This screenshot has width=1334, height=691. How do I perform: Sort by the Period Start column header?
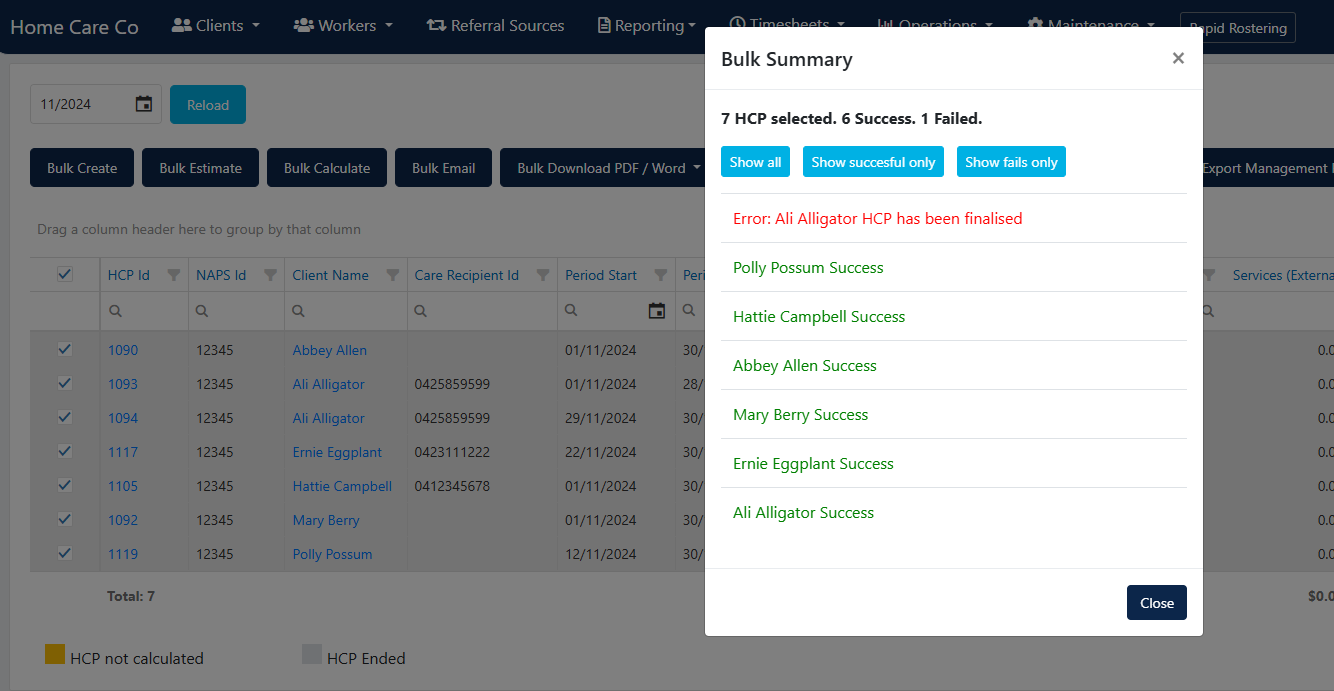pyautogui.click(x=601, y=275)
